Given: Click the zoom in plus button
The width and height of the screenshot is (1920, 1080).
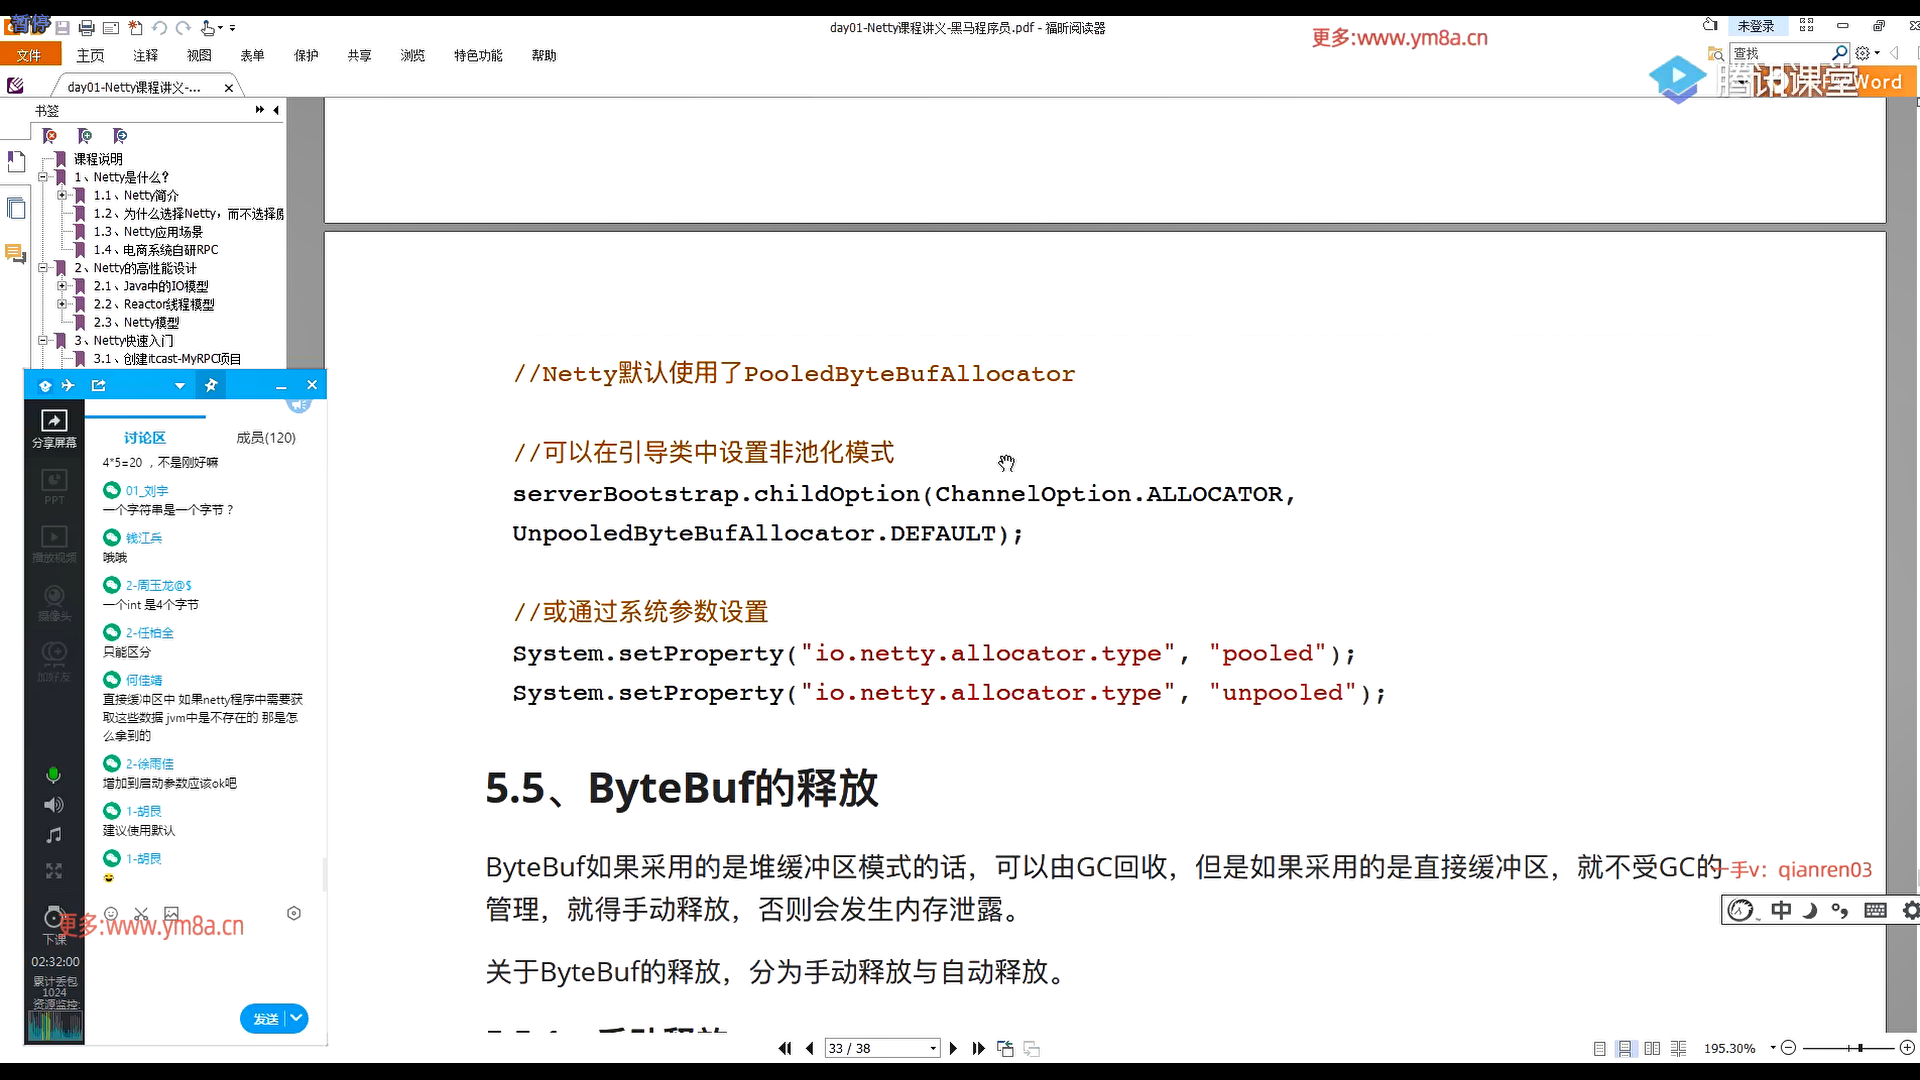Looking at the screenshot, I should coord(1907,1048).
